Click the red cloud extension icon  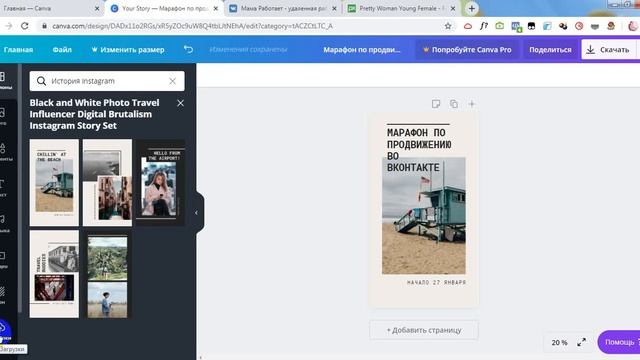[468, 26]
